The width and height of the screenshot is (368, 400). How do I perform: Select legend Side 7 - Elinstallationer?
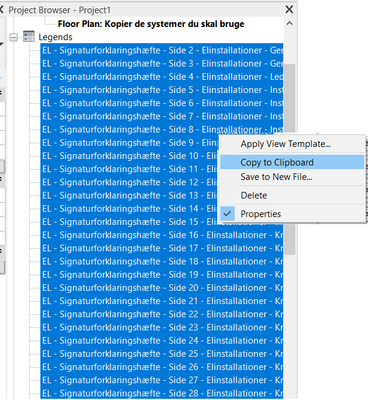tap(162, 116)
